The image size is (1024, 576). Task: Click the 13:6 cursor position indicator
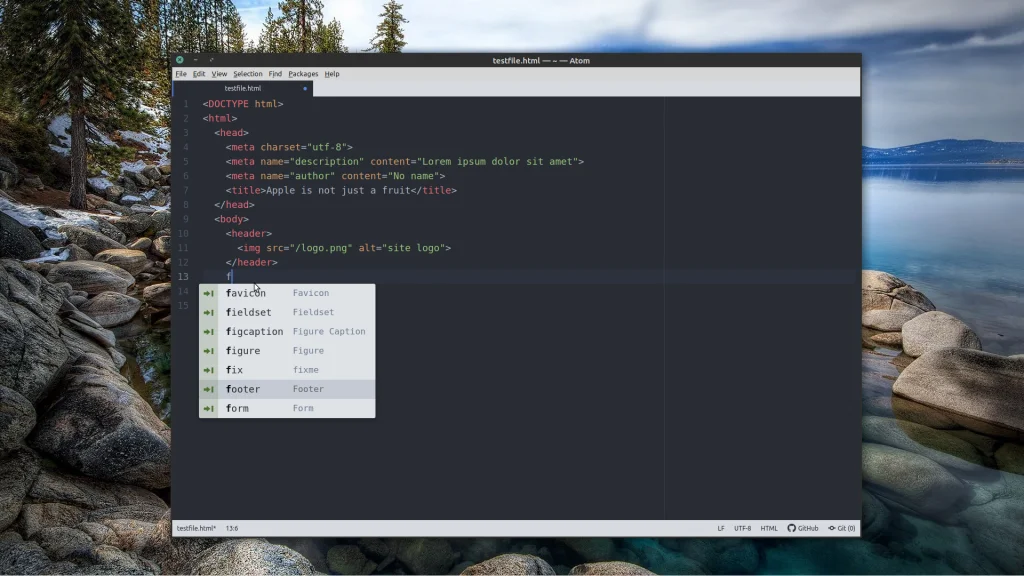click(x=231, y=528)
